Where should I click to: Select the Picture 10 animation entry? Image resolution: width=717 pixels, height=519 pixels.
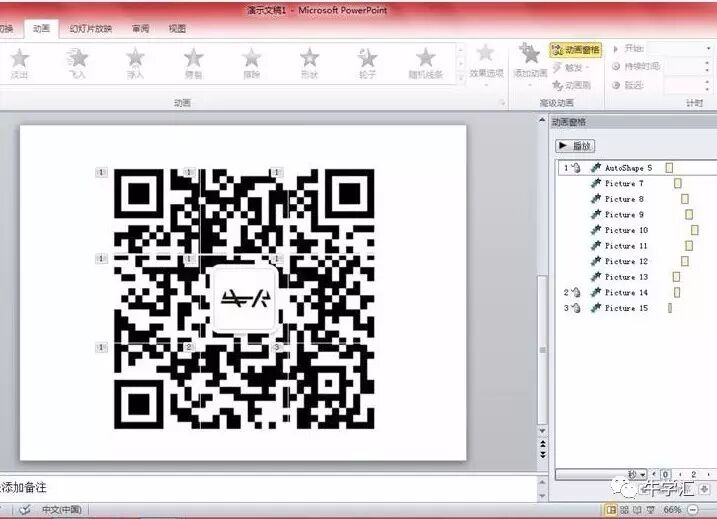click(x=637, y=230)
